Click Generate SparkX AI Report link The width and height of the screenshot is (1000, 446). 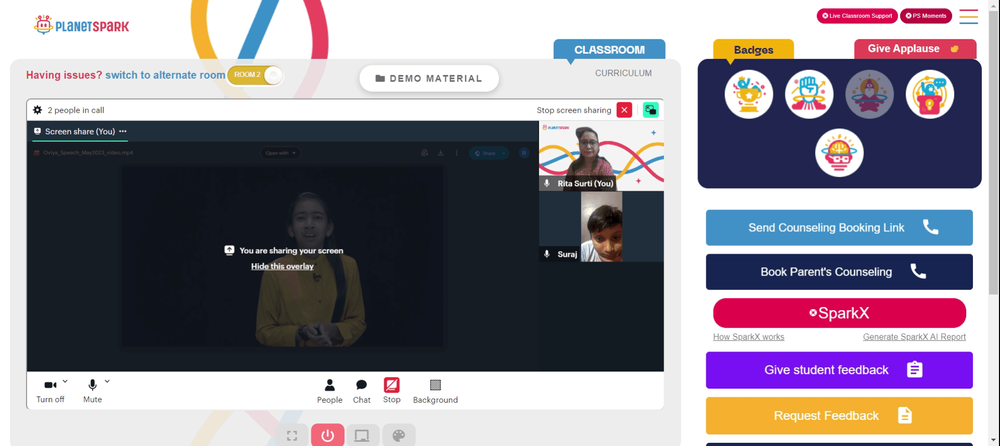tap(914, 337)
